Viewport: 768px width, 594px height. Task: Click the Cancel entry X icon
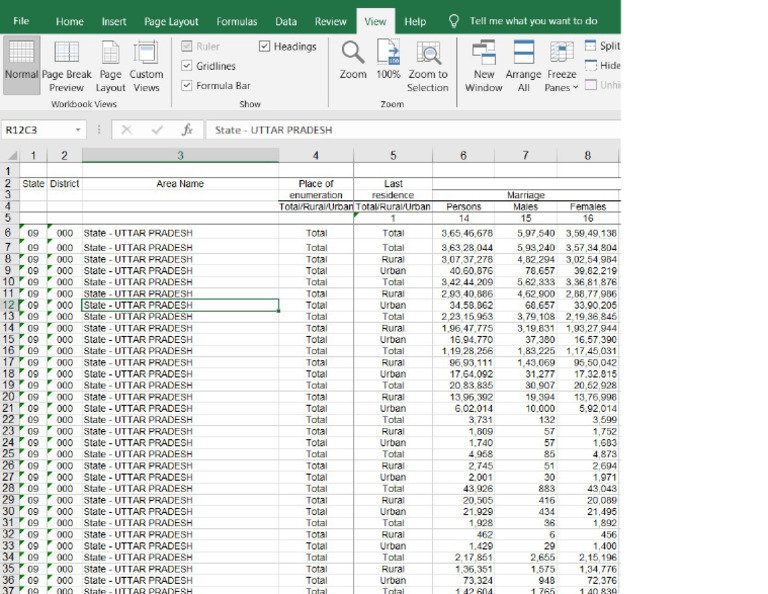(x=126, y=130)
